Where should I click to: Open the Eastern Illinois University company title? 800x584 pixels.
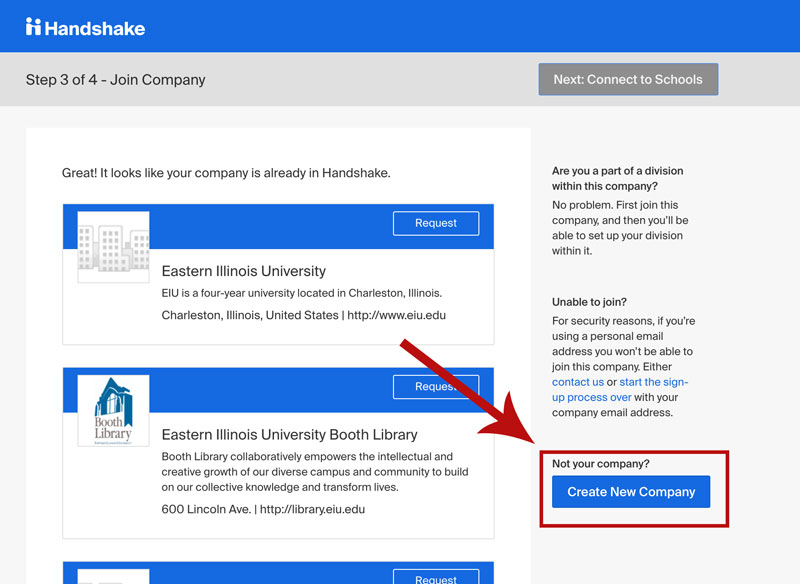coord(244,271)
